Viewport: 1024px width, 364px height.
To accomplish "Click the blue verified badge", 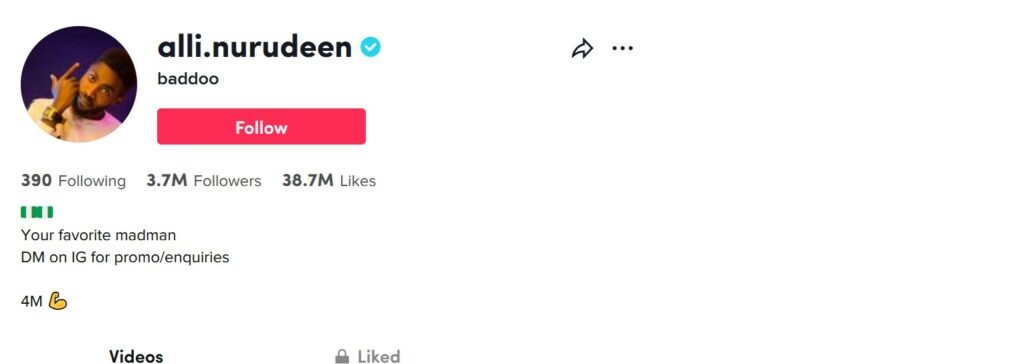I will pyautogui.click(x=370, y=47).
